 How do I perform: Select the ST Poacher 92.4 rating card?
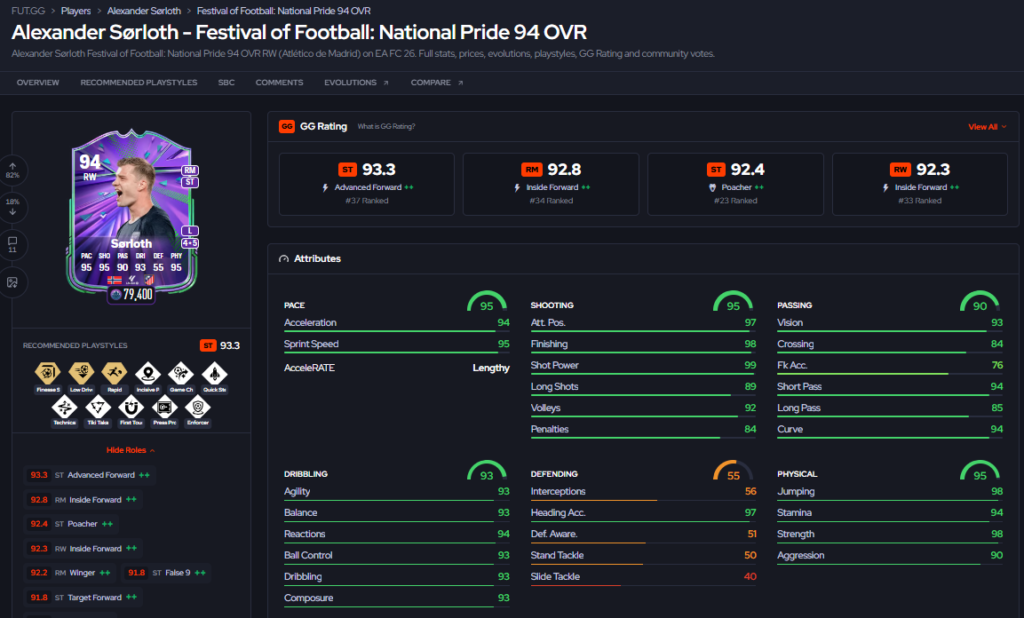(x=735, y=184)
